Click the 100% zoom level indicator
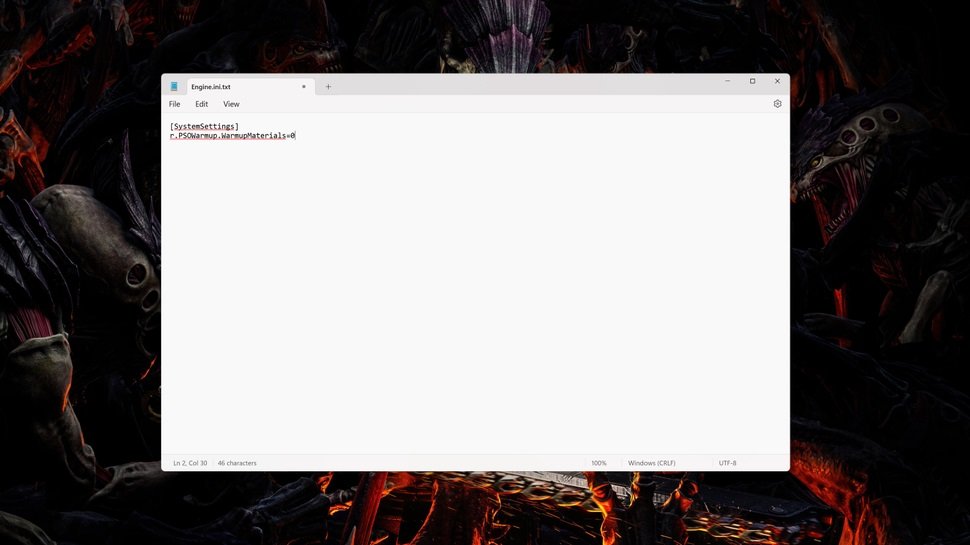Screen dimensions: 970x545 pyautogui.click(x=598, y=463)
